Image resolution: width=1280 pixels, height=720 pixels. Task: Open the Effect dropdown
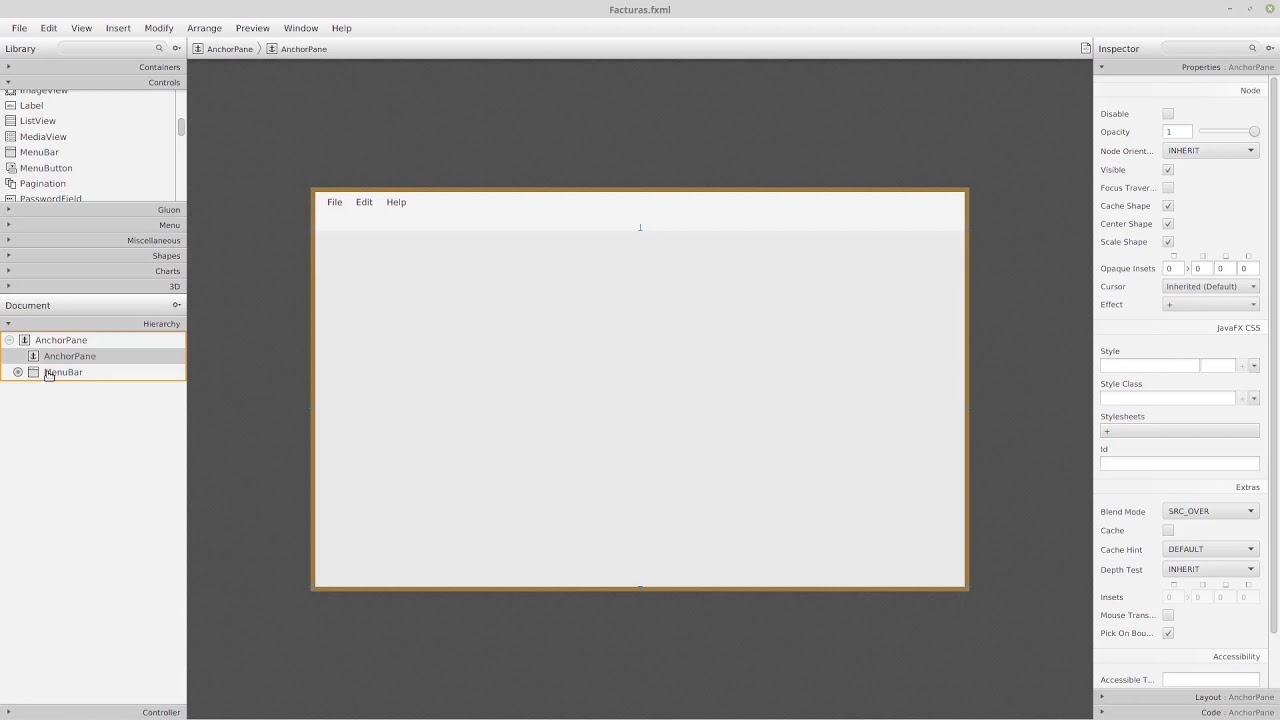(x=1211, y=305)
